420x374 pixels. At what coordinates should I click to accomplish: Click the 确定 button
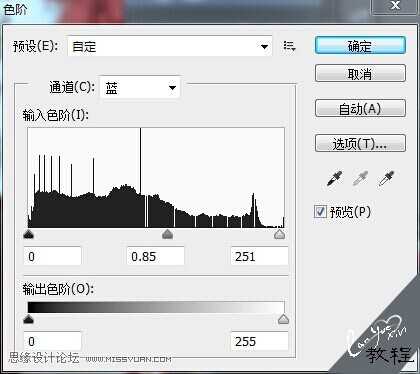tap(360, 45)
